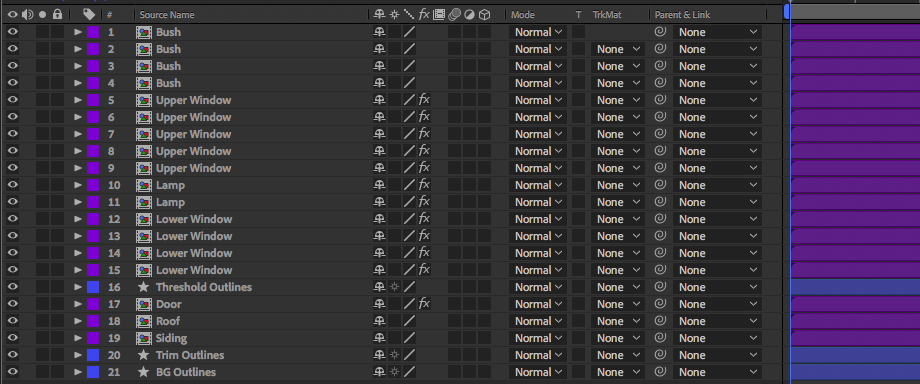
Task: Hide layer 17 Door with its eye toggle
Action: [x=13, y=304]
